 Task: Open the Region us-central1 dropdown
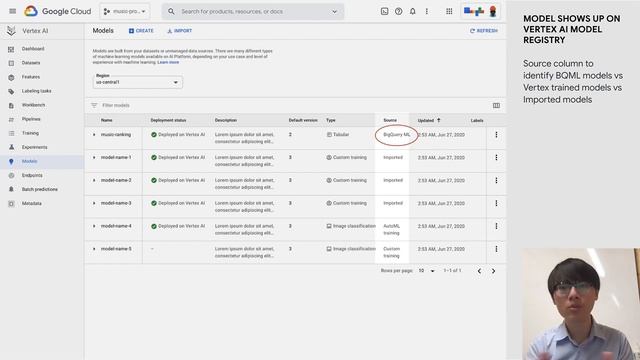(138, 82)
